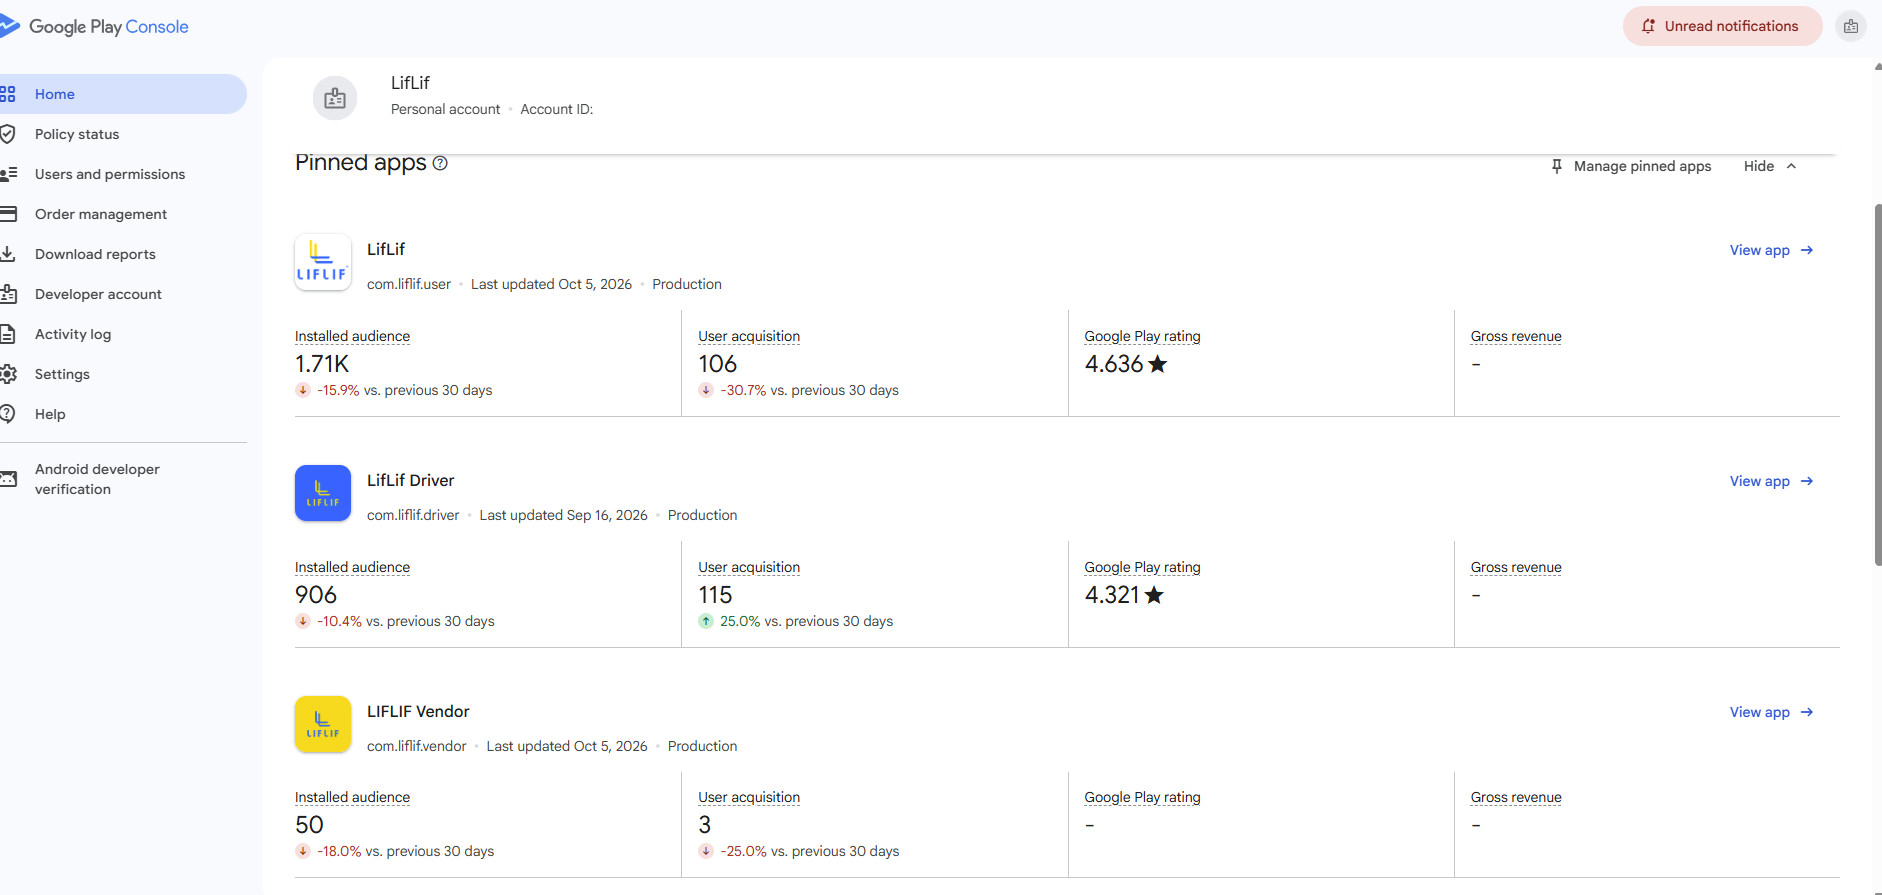
Task: Click the Order management card icon
Action: (8, 214)
